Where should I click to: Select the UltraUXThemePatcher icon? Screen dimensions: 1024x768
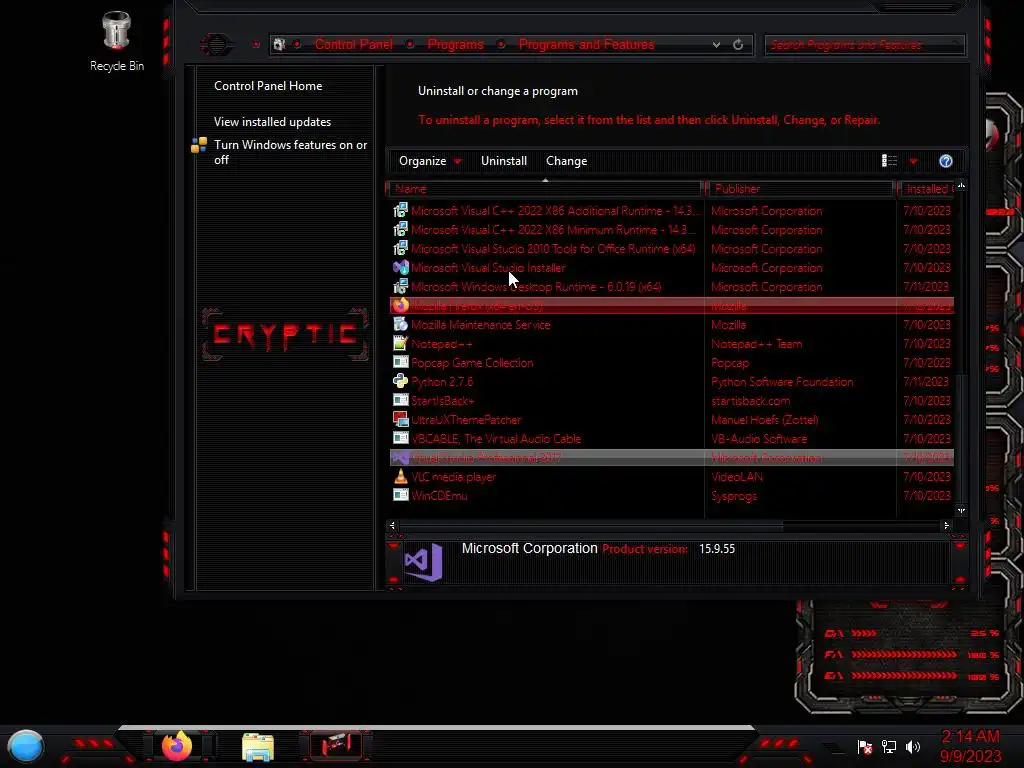click(x=400, y=419)
